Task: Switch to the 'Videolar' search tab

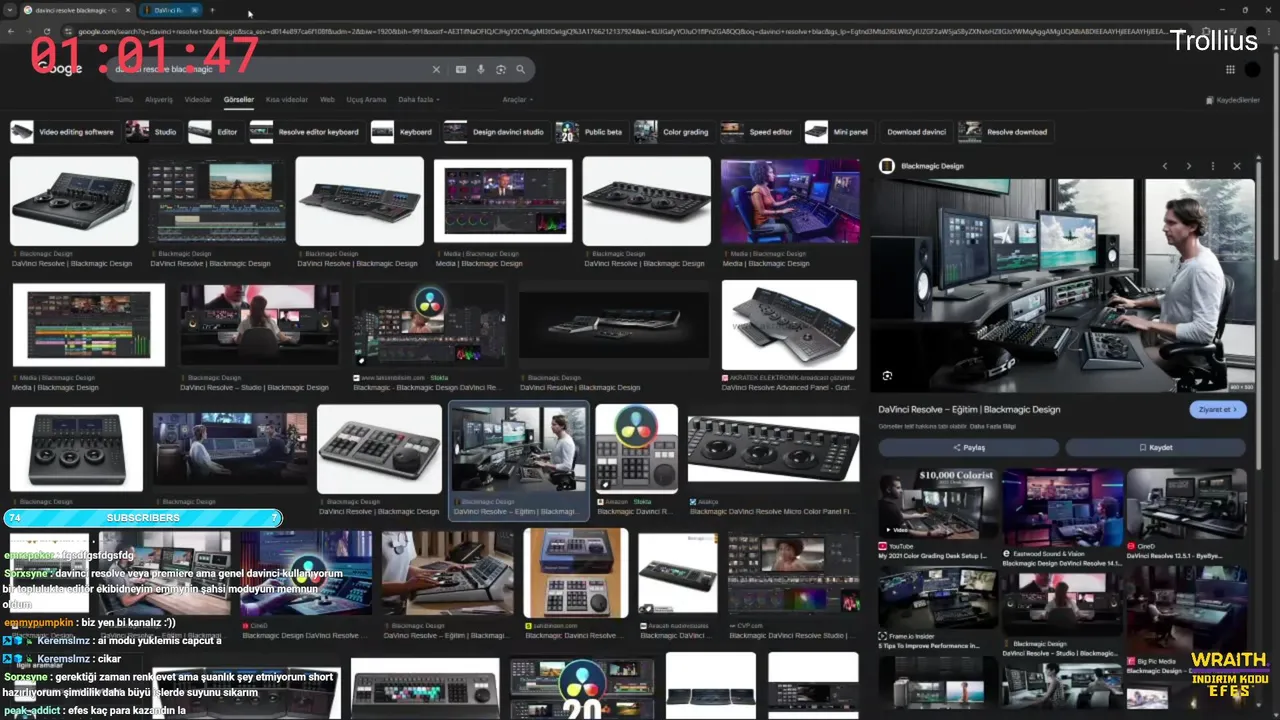Action: (198, 100)
